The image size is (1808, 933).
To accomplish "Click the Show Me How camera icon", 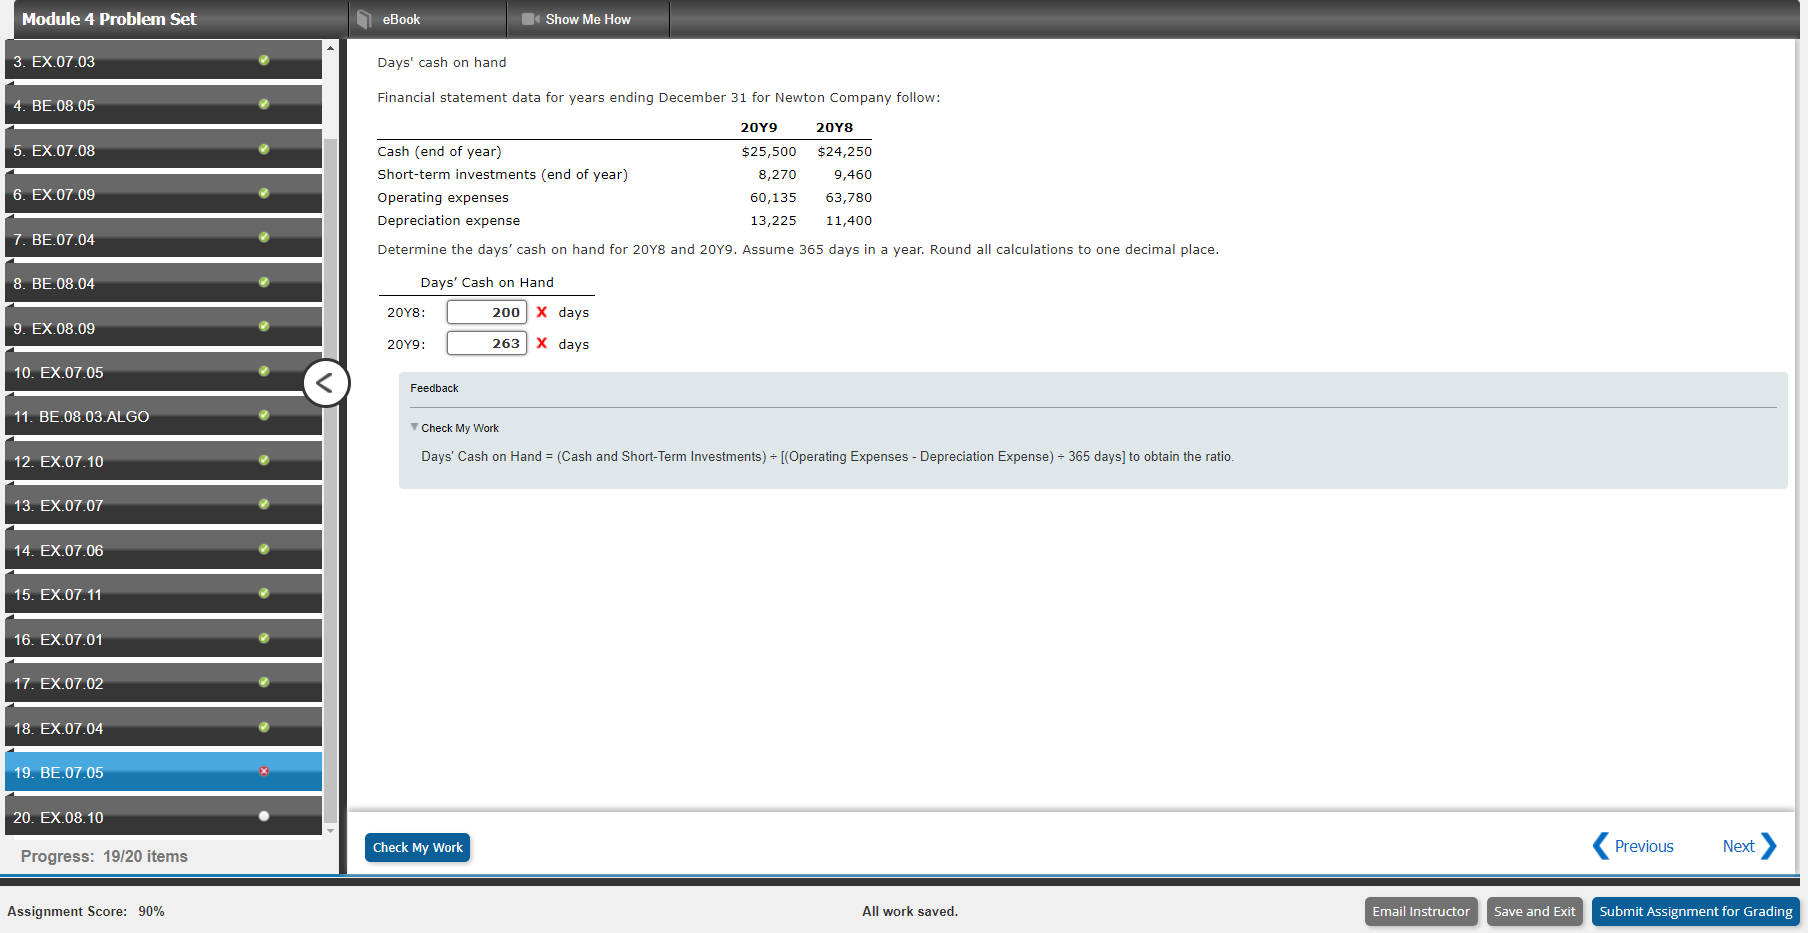I will (x=529, y=18).
